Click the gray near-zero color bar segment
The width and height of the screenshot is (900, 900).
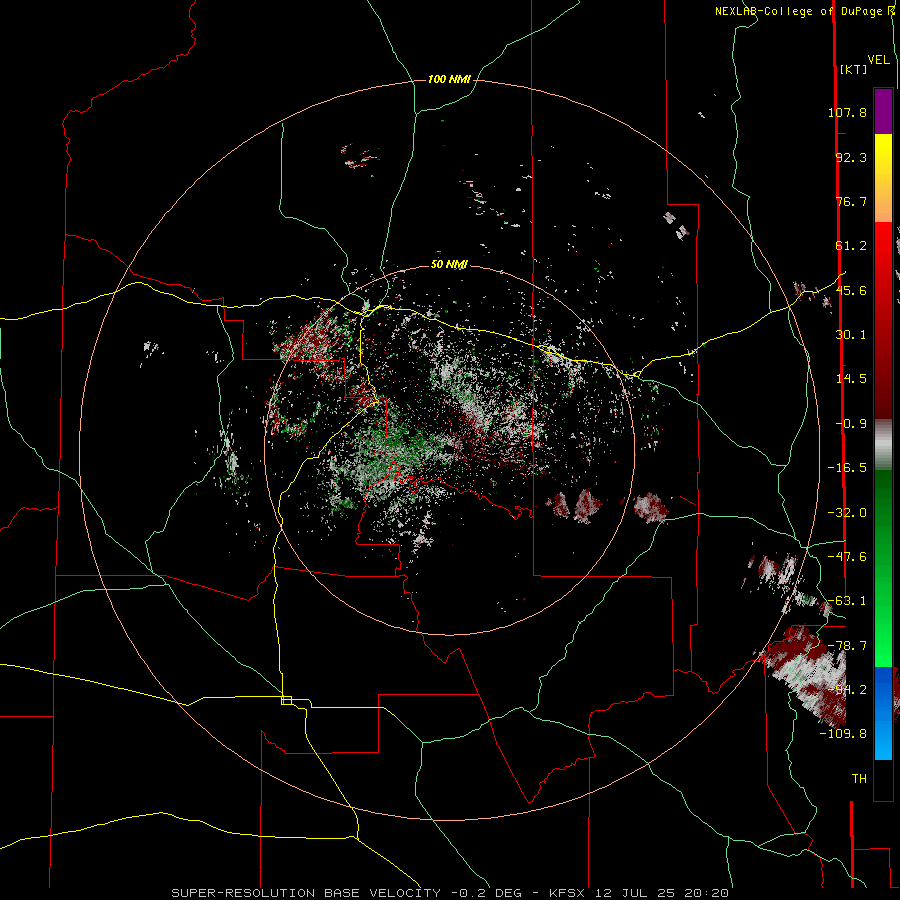883,444
